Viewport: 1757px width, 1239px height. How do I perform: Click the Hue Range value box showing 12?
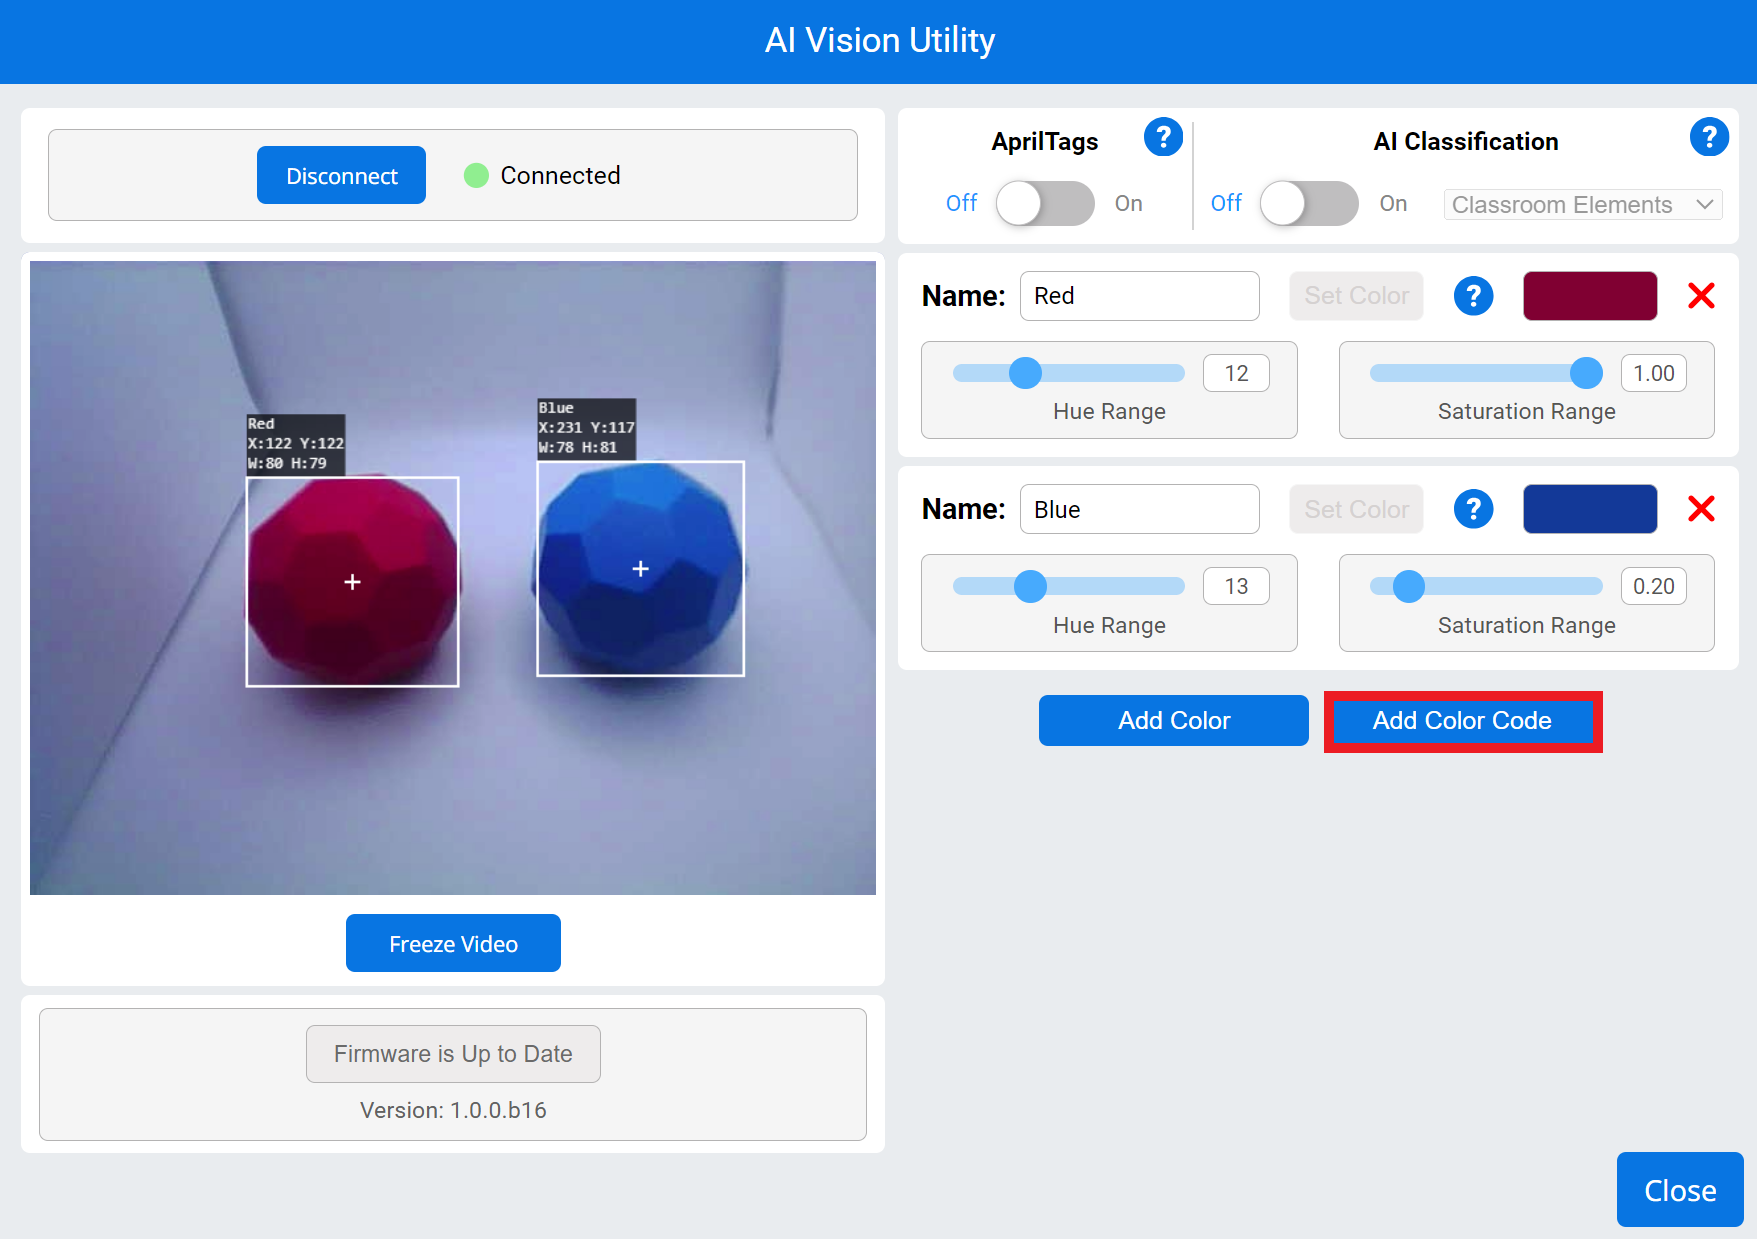point(1236,372)
